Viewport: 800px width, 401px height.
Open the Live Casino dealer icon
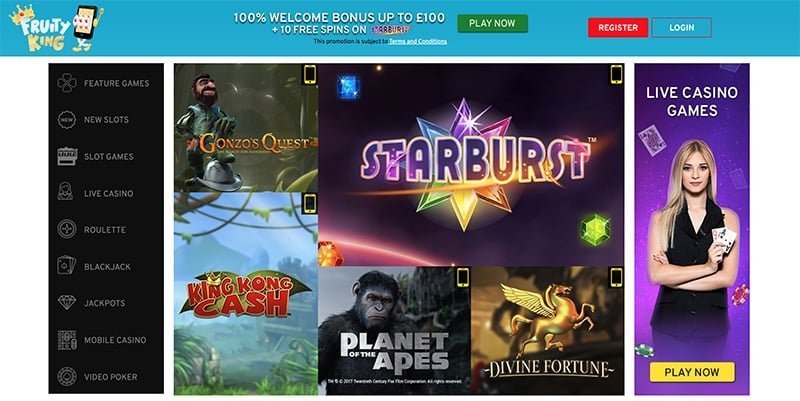pyautogui.click(x=66, y=192)
